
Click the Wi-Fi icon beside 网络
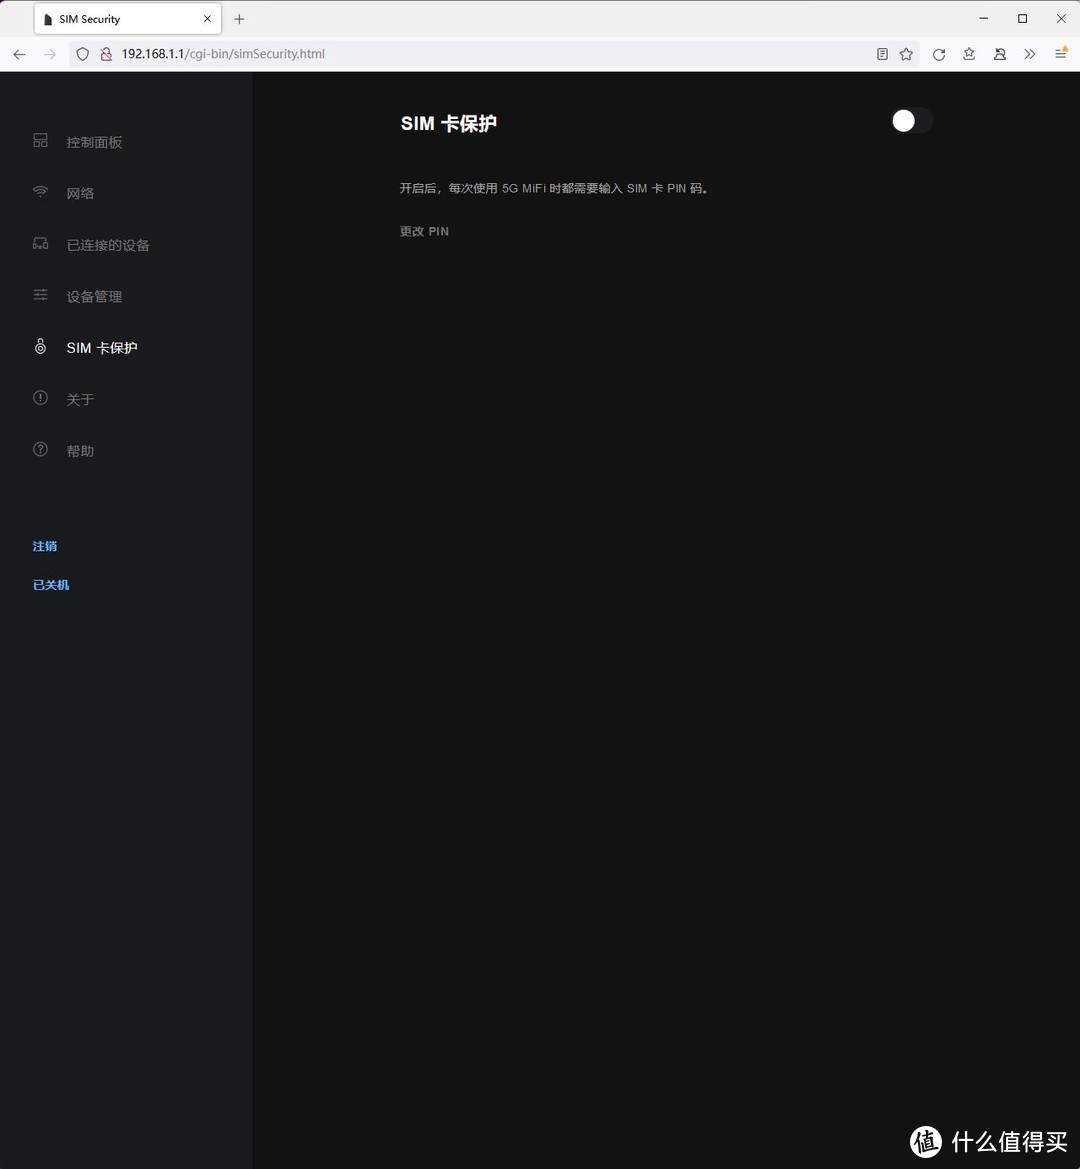click(x=40, y=192)
